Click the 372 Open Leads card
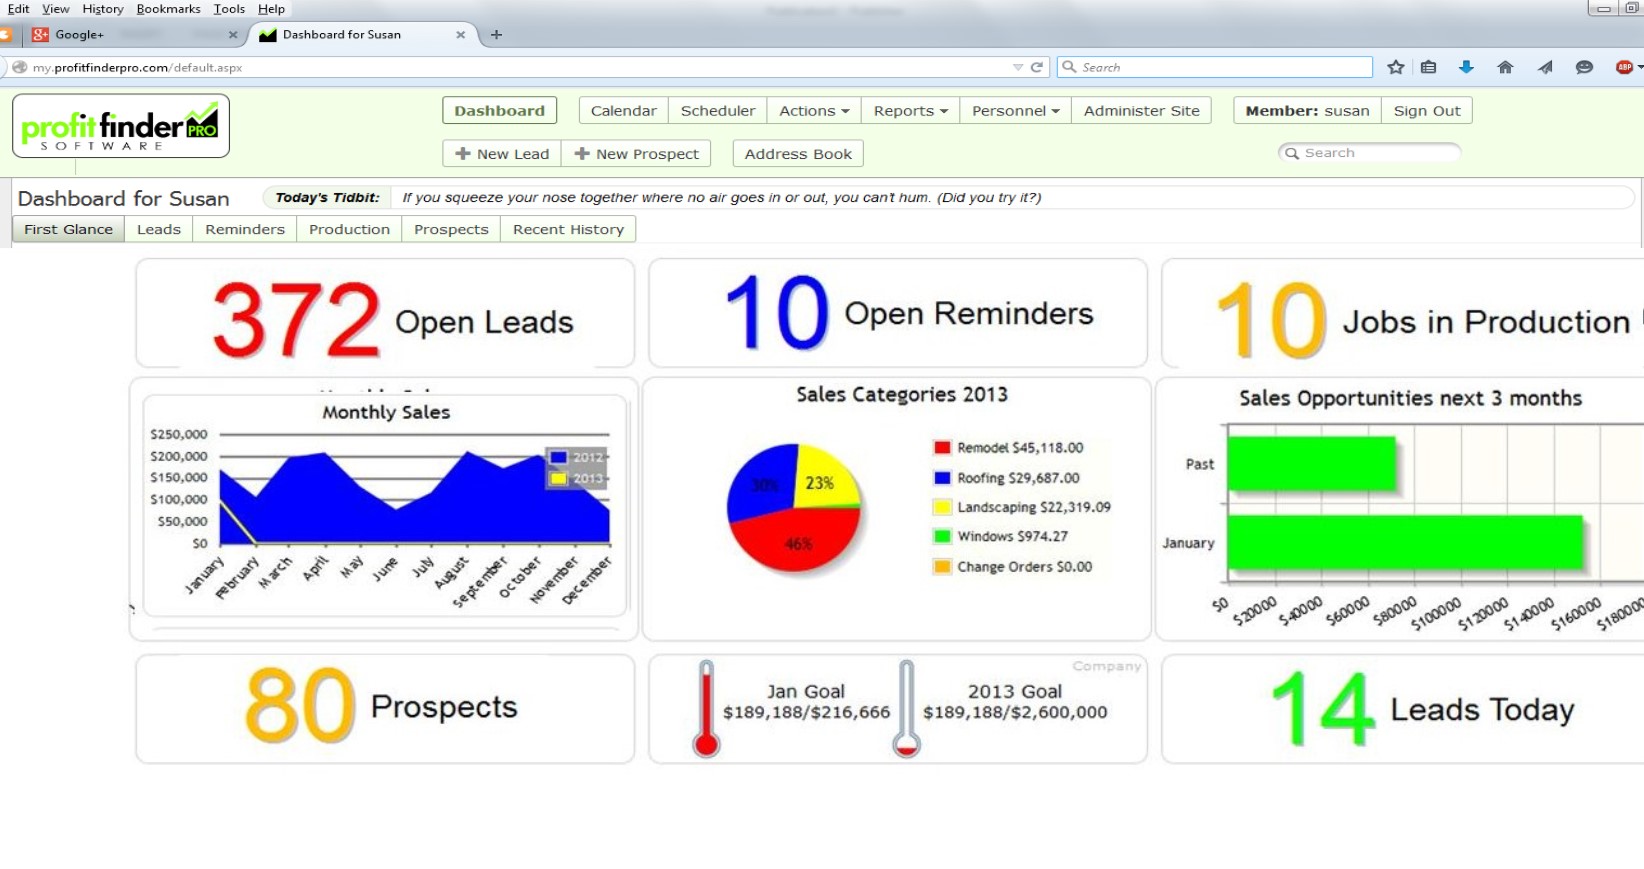 tap(385, 314)
